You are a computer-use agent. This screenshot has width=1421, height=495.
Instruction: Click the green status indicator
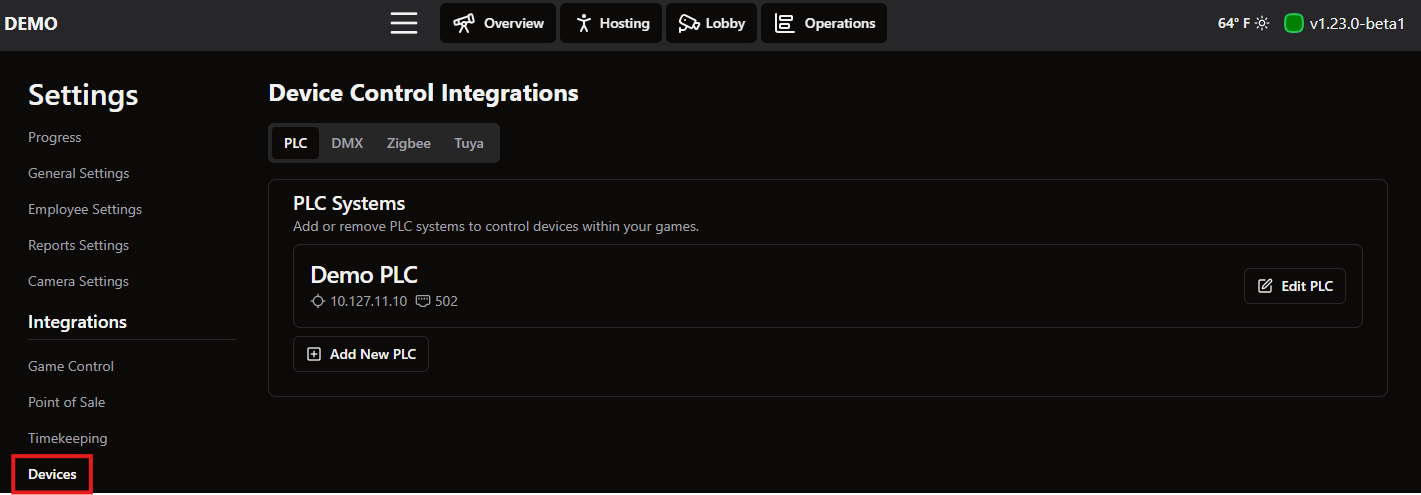click(1293, 23)
